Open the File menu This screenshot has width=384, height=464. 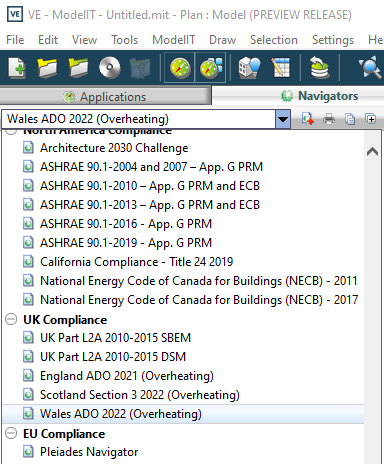pos(15,40)
